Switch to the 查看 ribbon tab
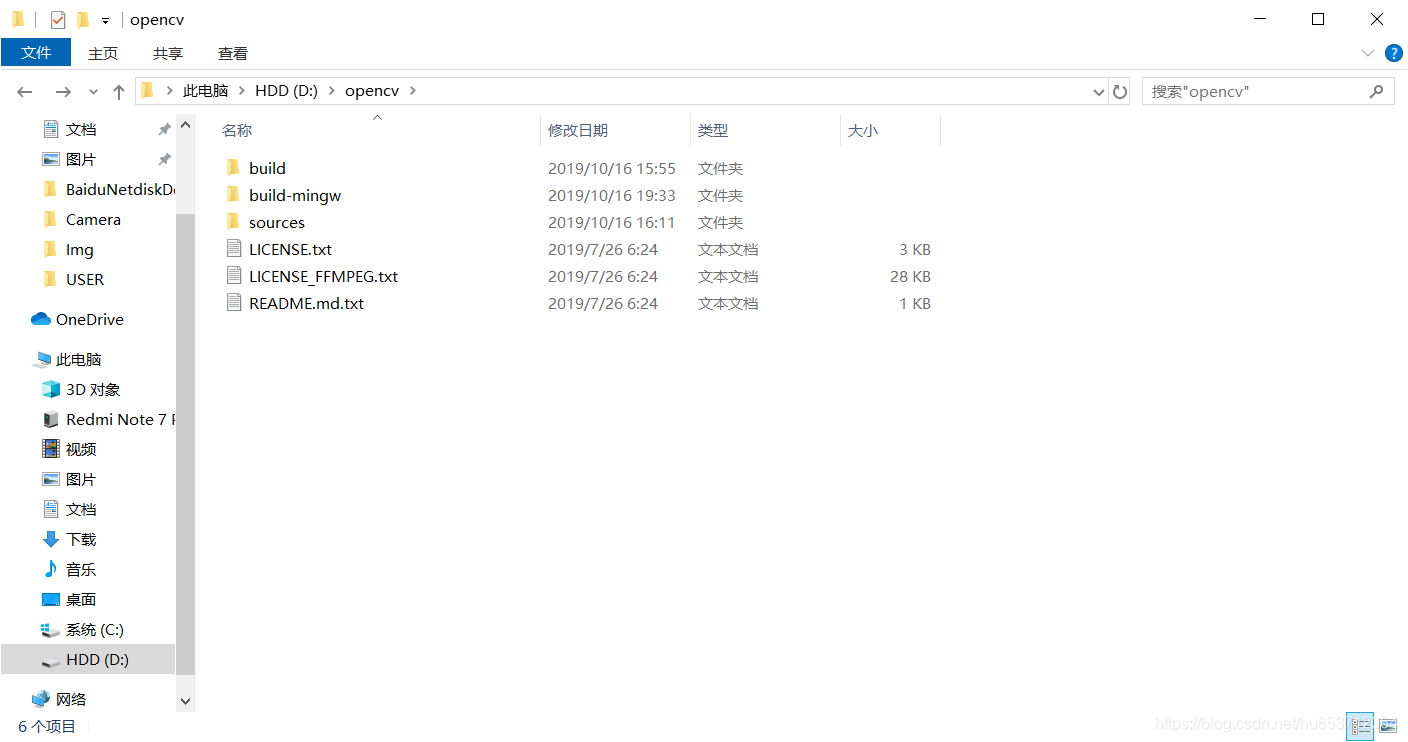1408x742 pixels. (232, 52)
